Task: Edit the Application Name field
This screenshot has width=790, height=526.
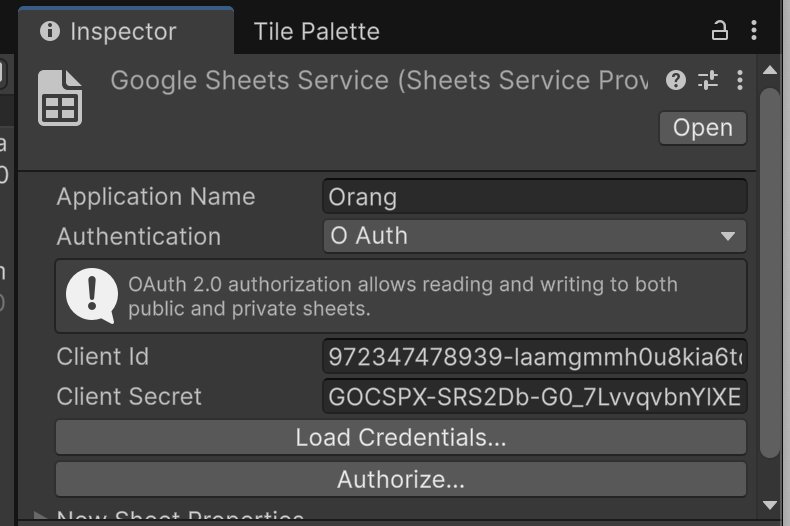Action: (x=535, y=196)
